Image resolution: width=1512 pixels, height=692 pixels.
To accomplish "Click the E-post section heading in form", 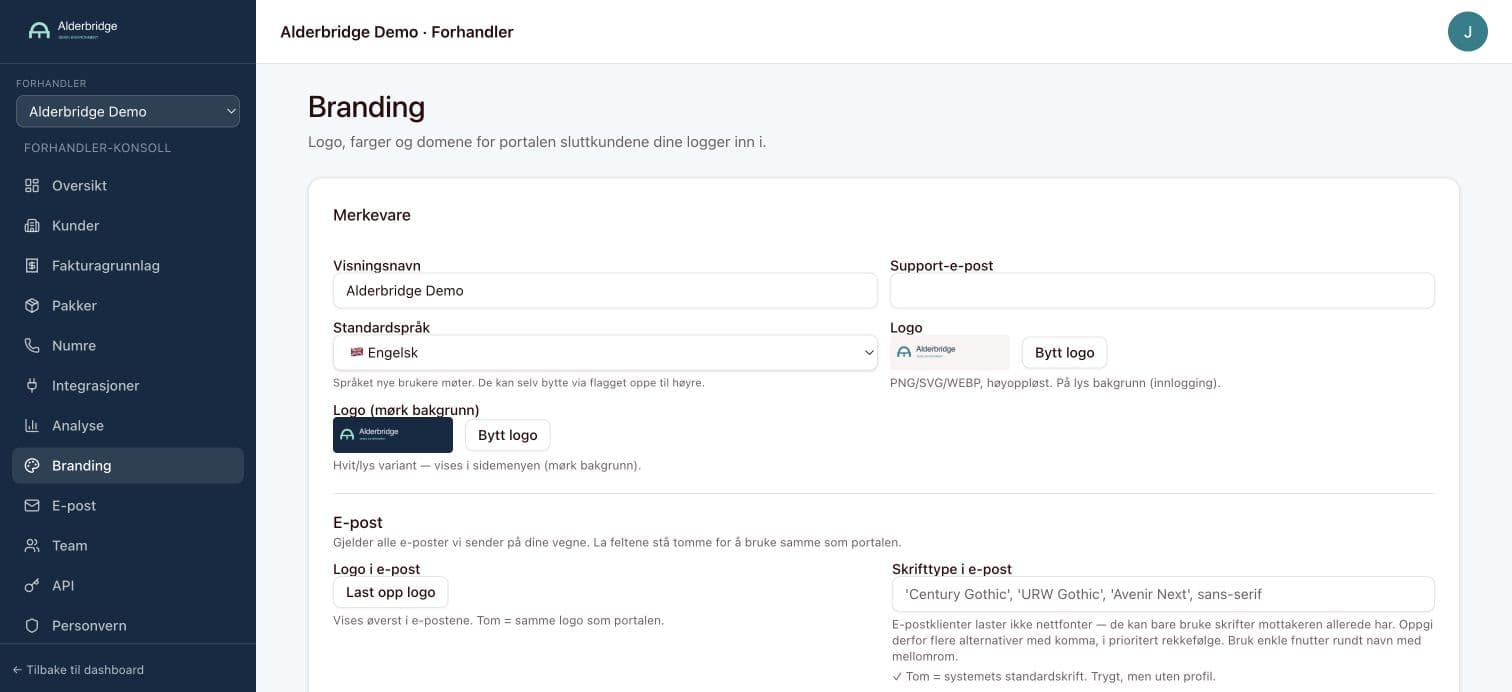I will [x=358, y=522].
